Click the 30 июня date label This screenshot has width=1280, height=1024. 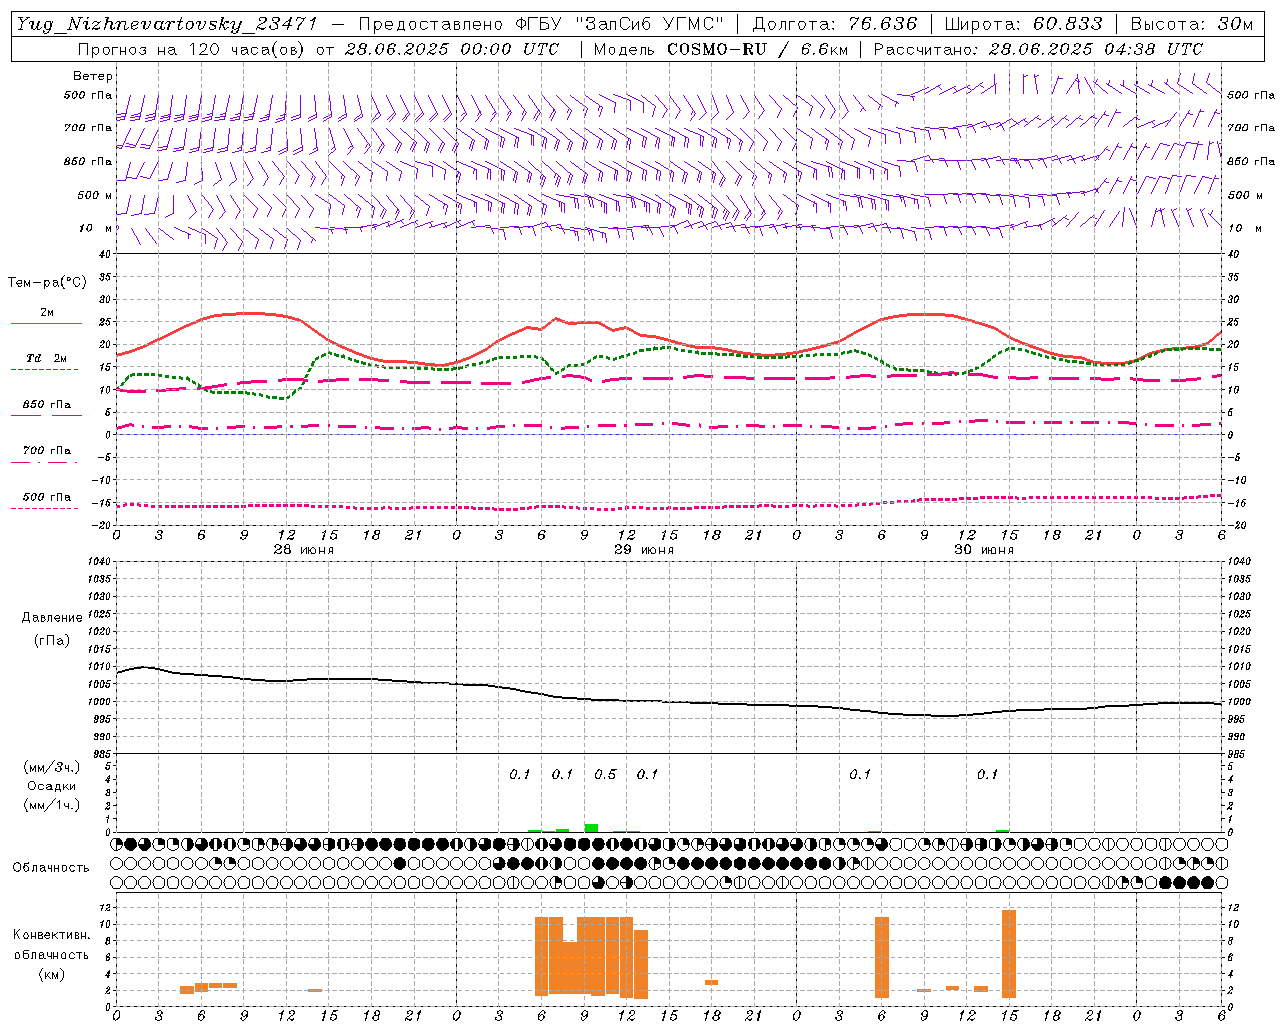pyautogui.click(x=983, y=550)
